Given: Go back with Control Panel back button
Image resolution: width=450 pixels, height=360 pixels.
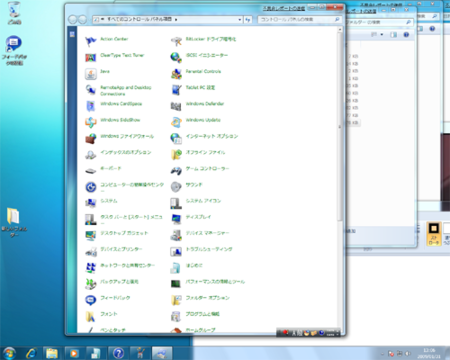Looking at the screenshot, I should point(73,20).
